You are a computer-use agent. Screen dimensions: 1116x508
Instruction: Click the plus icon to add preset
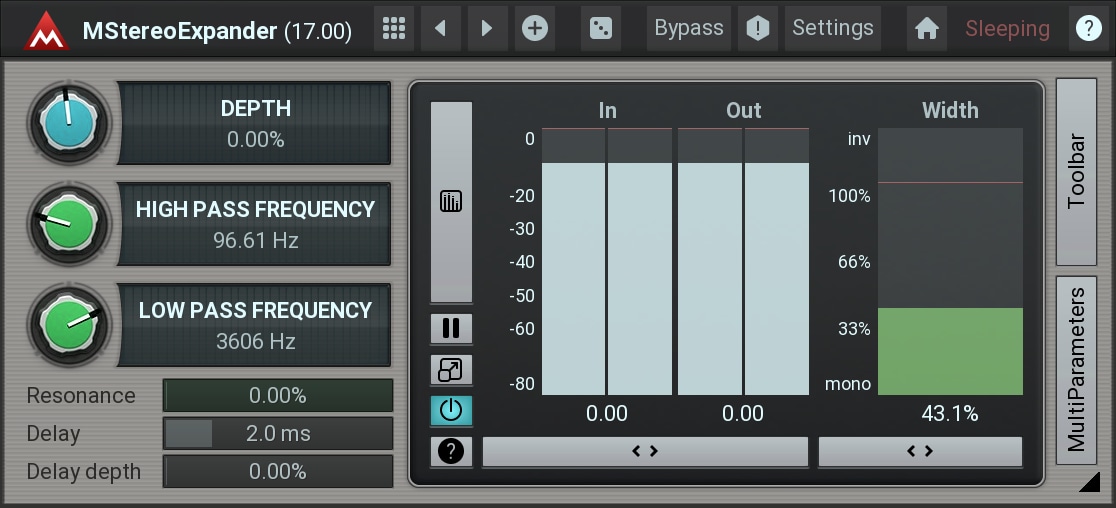pyautogui.click(x=535, y=28)
